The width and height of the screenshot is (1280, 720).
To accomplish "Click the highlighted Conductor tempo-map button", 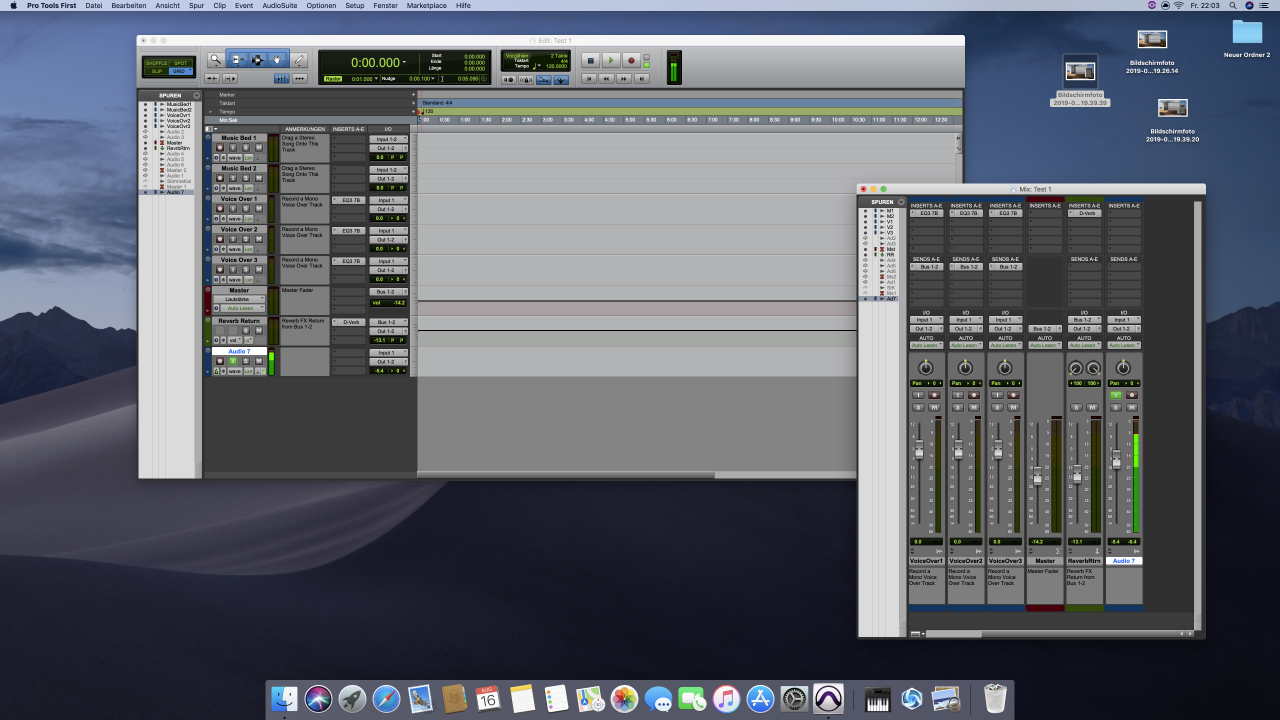I will click(561, 80).
